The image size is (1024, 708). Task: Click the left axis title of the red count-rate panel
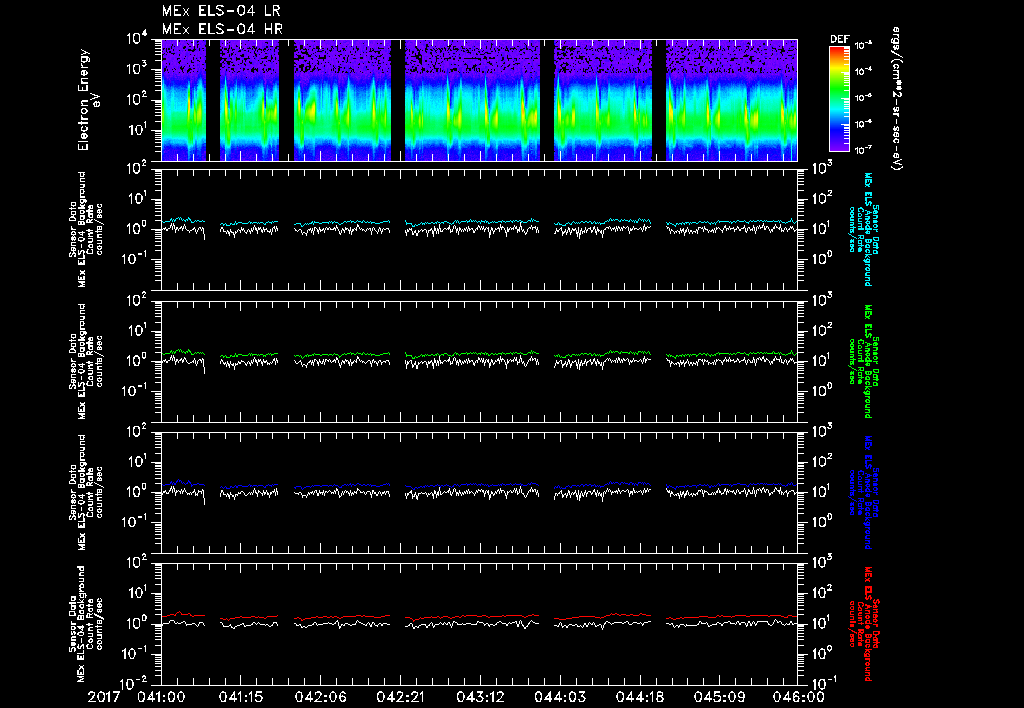86,624
